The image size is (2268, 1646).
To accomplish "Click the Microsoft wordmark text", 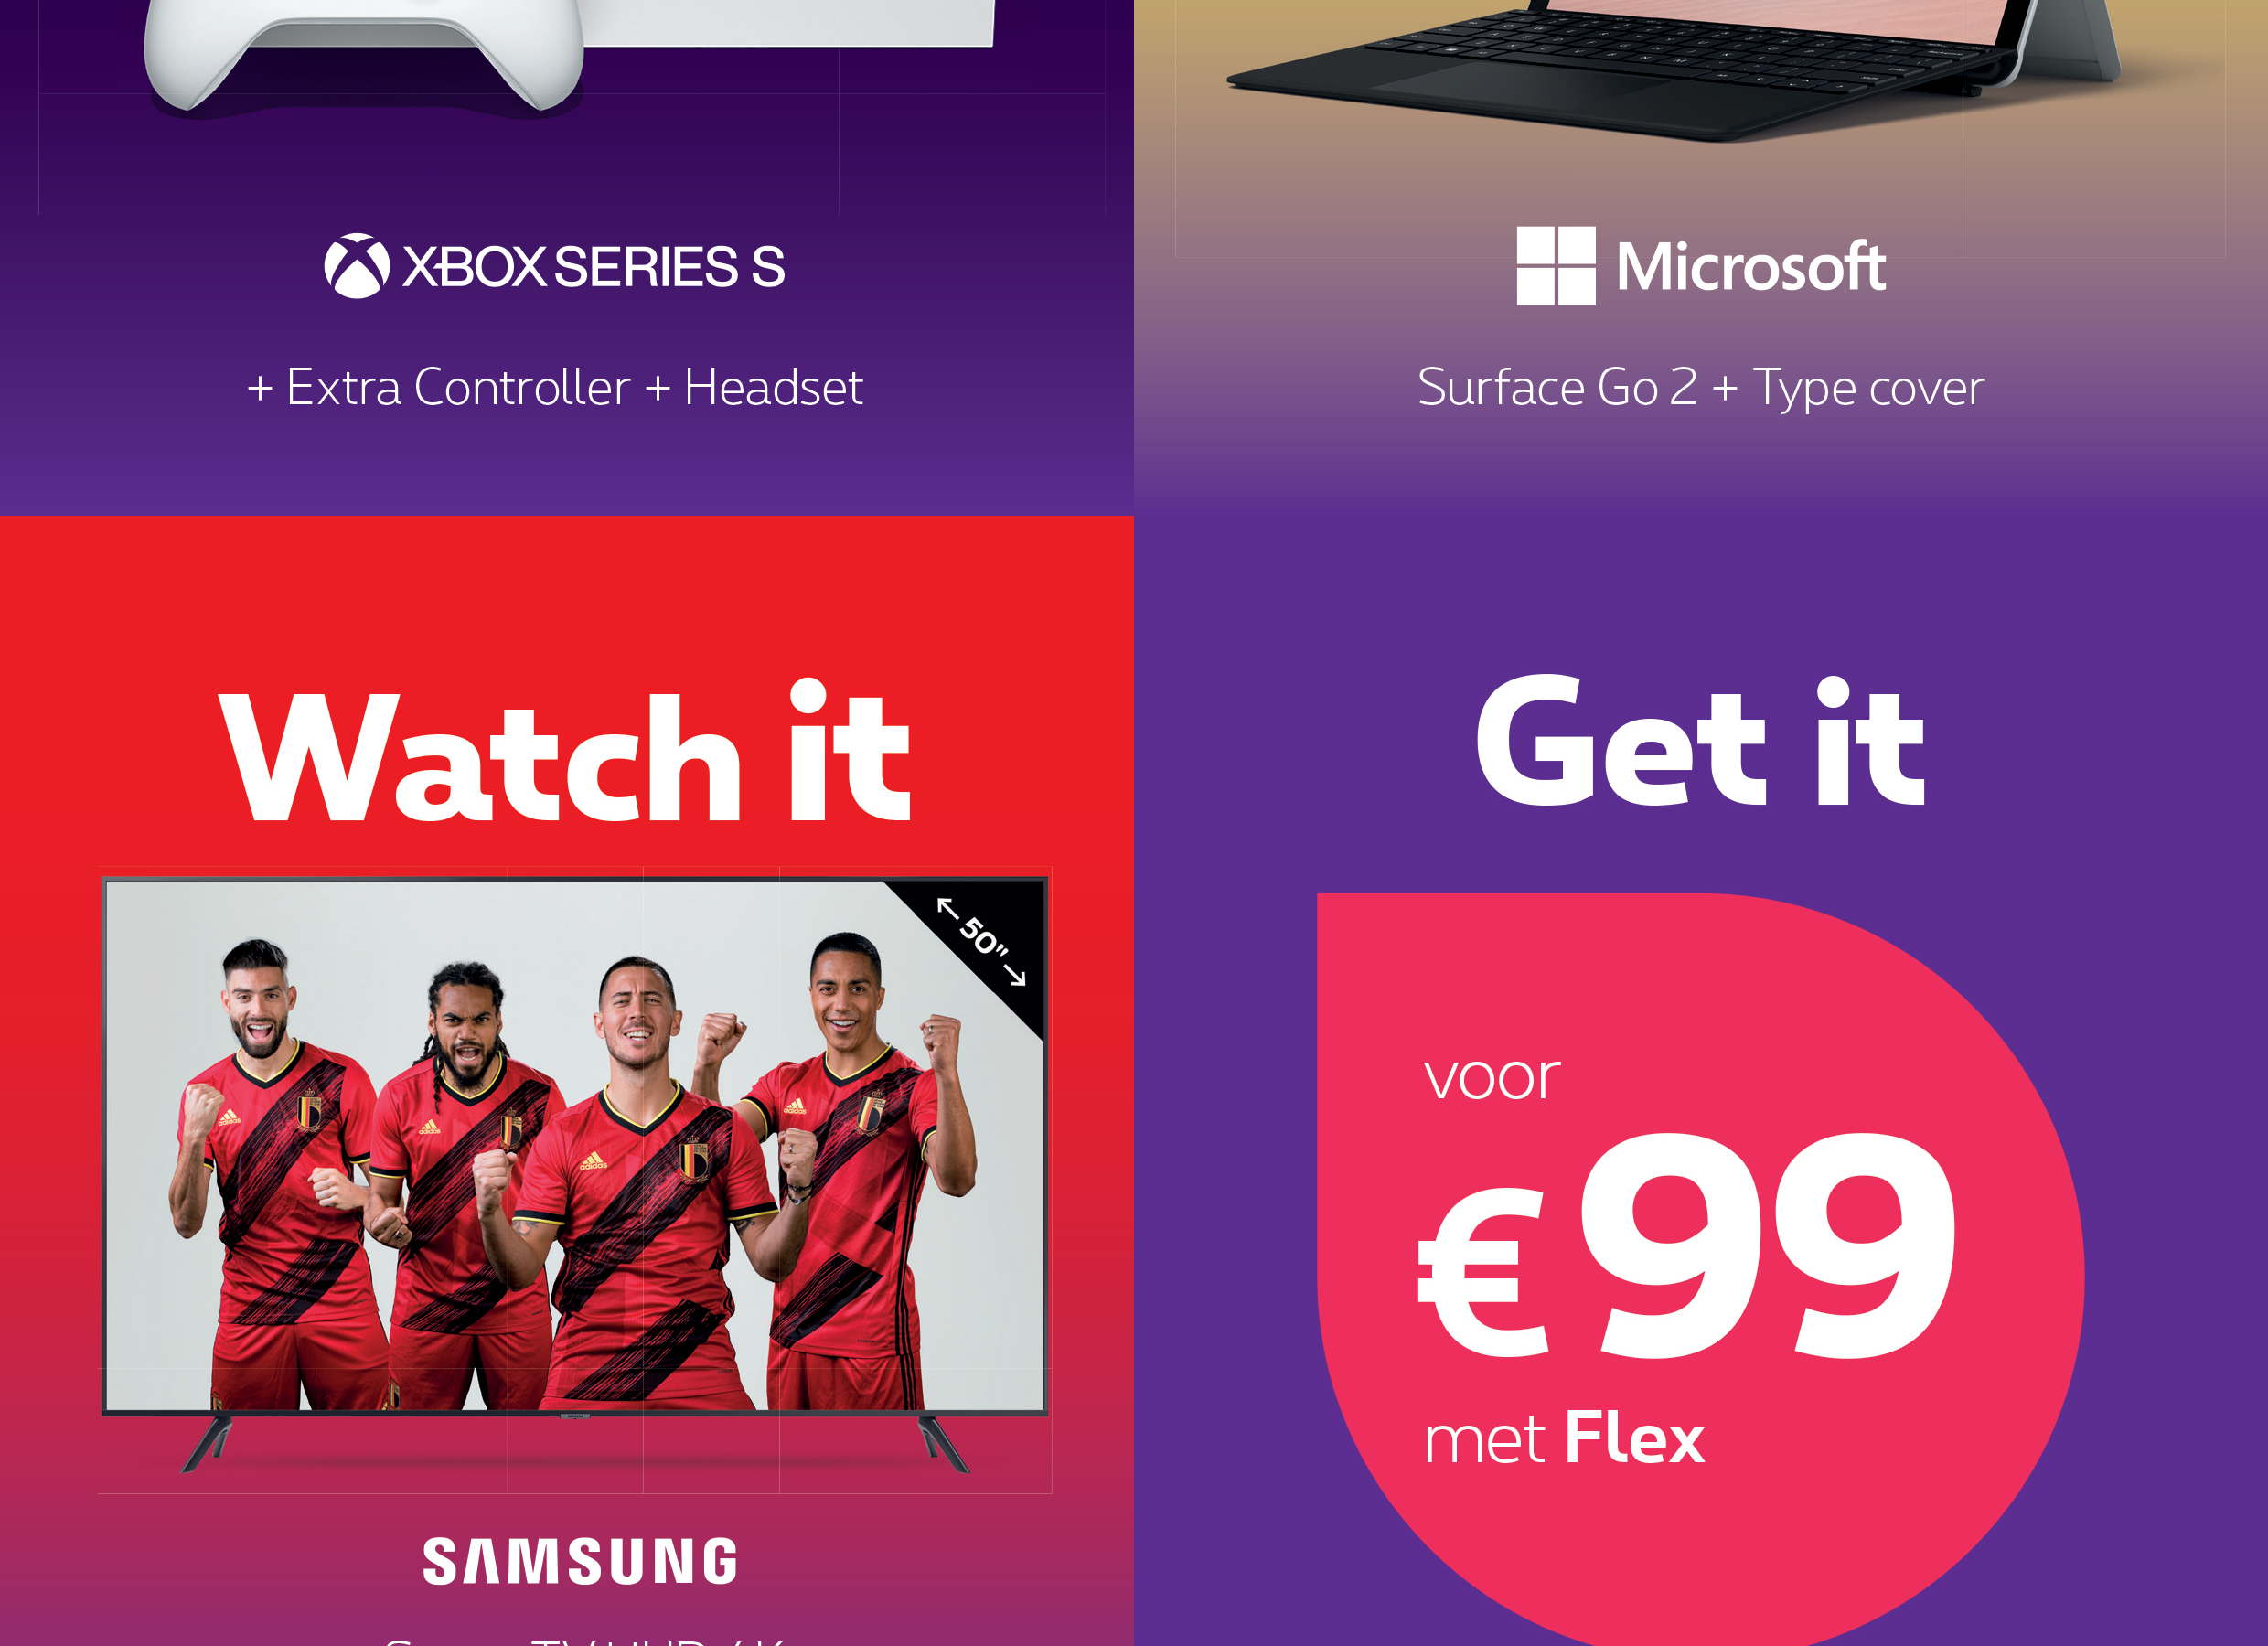I will pyautogui.click(x=1751, y=267).
